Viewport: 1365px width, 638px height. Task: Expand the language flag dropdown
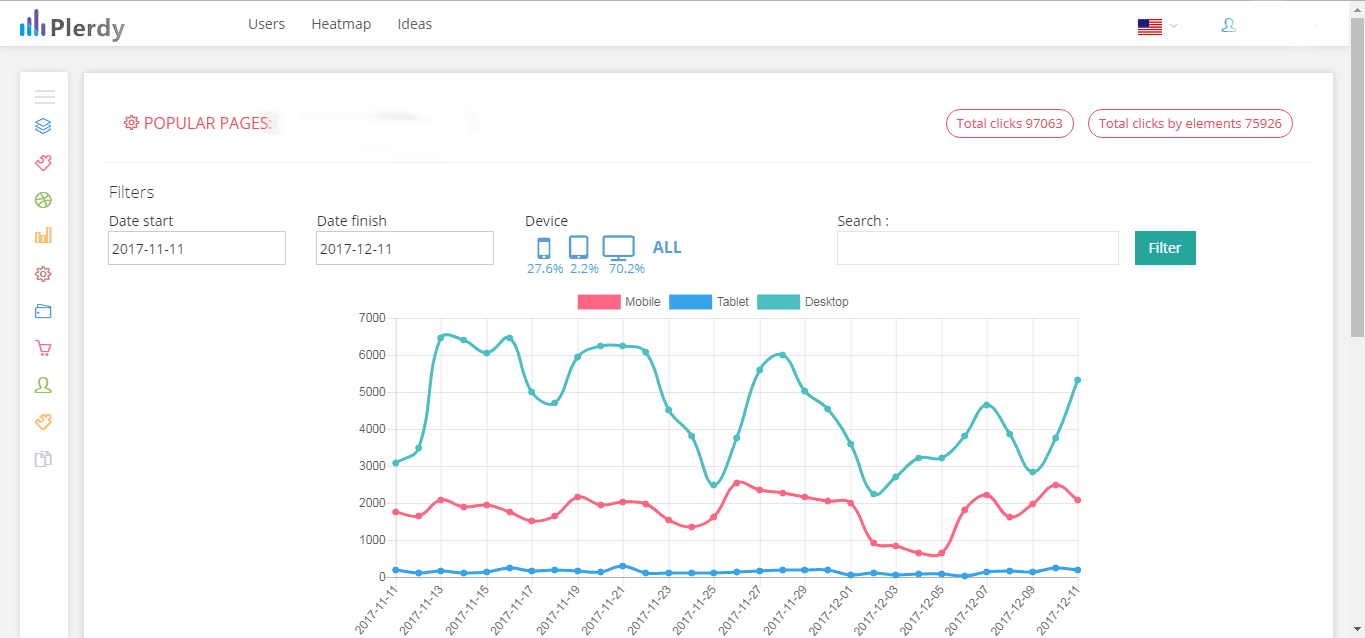pos(1157,27)
